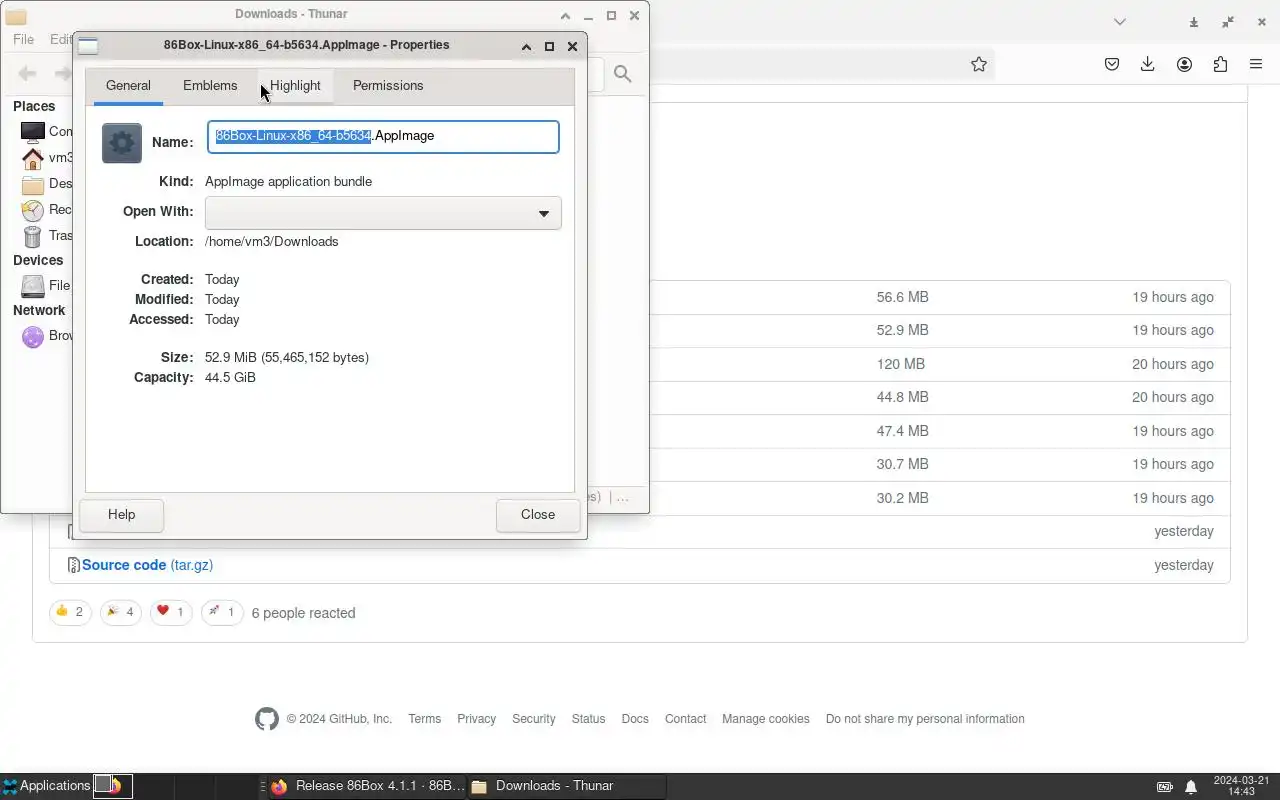Click the 6 people reacted text
The image size is (1280, 800).
coord(303,613)
